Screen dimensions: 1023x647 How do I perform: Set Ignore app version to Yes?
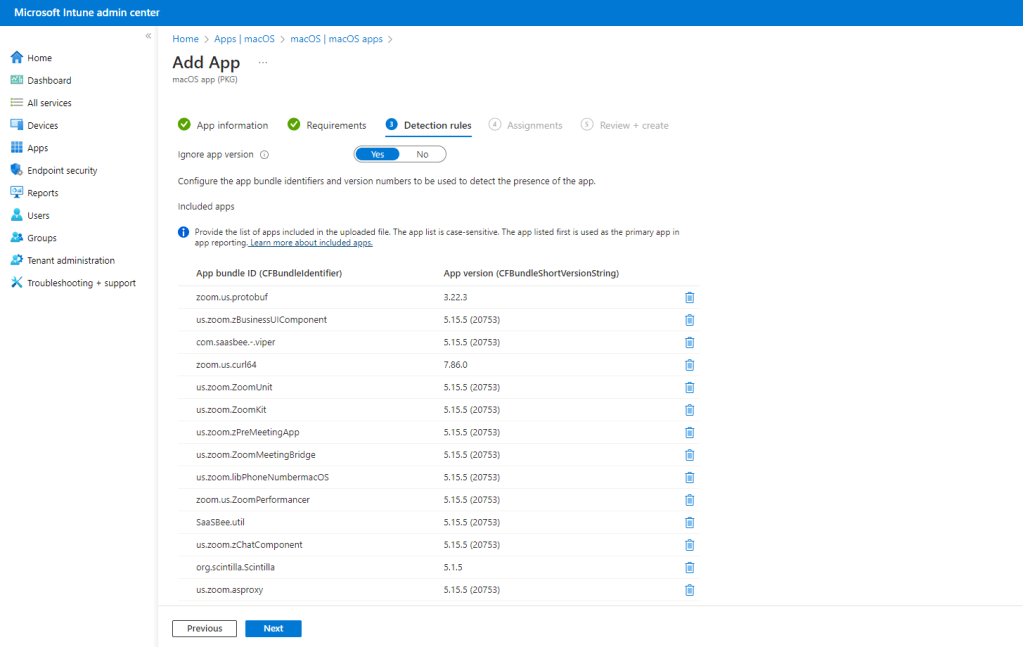(377, 154)
